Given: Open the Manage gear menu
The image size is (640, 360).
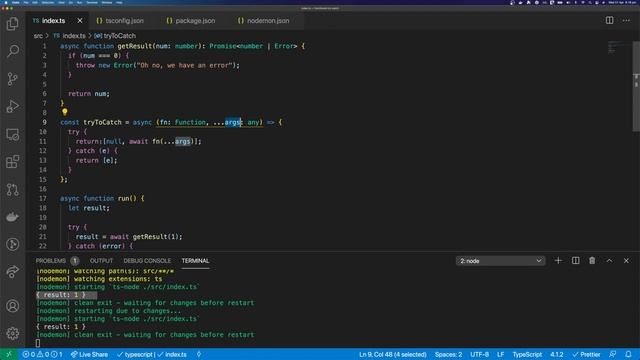Looking at the screenshot, I should 13,333.
